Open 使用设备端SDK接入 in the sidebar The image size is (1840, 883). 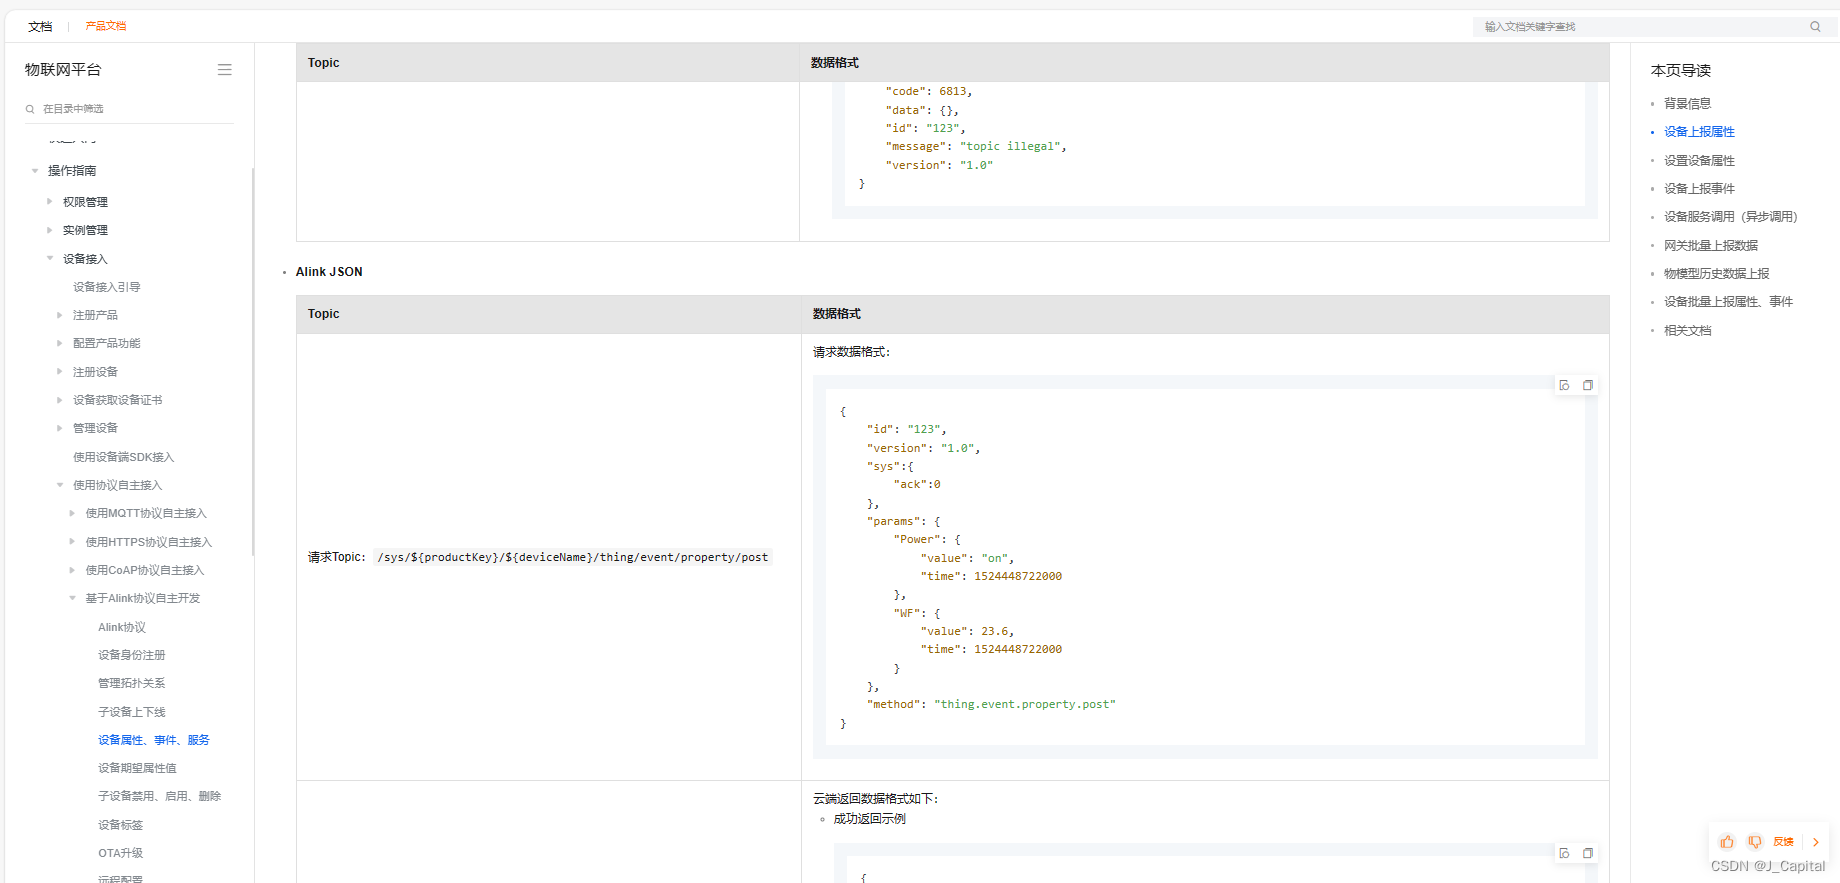click(x=123, y=457)
